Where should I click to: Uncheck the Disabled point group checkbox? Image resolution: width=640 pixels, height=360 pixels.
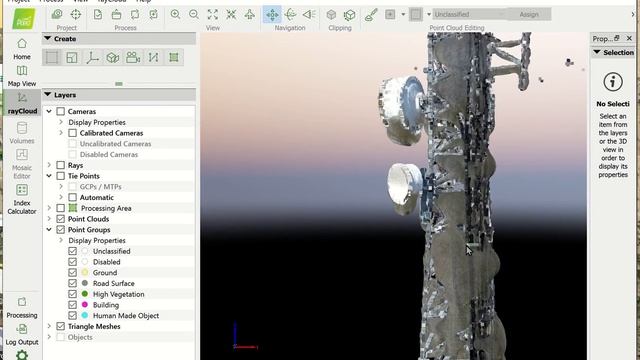[73, 262]
